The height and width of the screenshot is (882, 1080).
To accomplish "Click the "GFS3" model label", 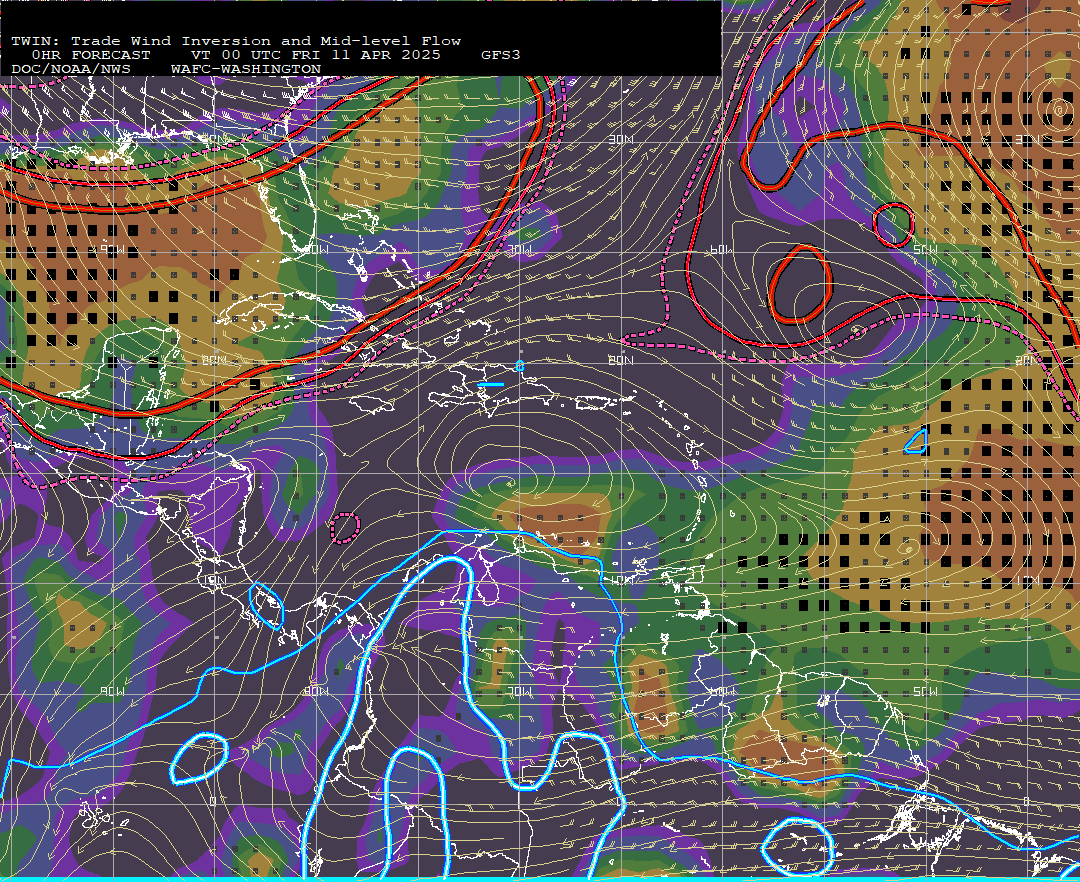I will (501, 54).
